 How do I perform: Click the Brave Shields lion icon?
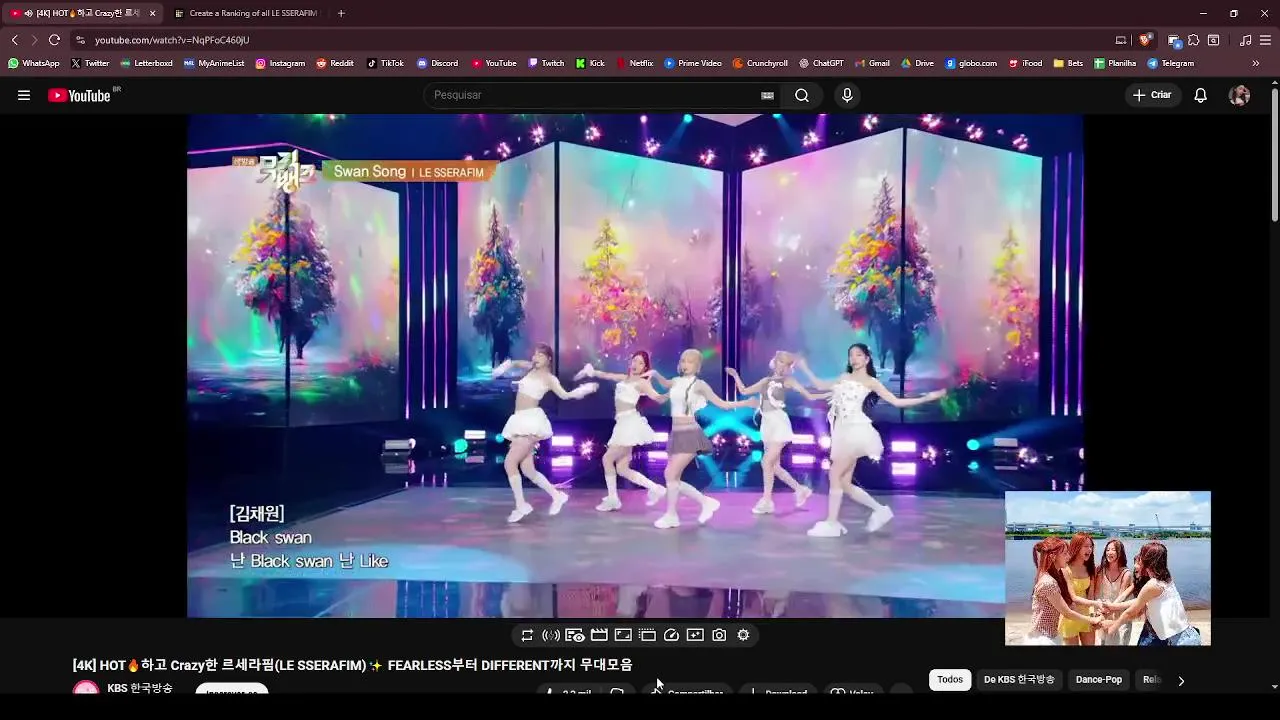pyautogui.click(x=1146, y=40)
